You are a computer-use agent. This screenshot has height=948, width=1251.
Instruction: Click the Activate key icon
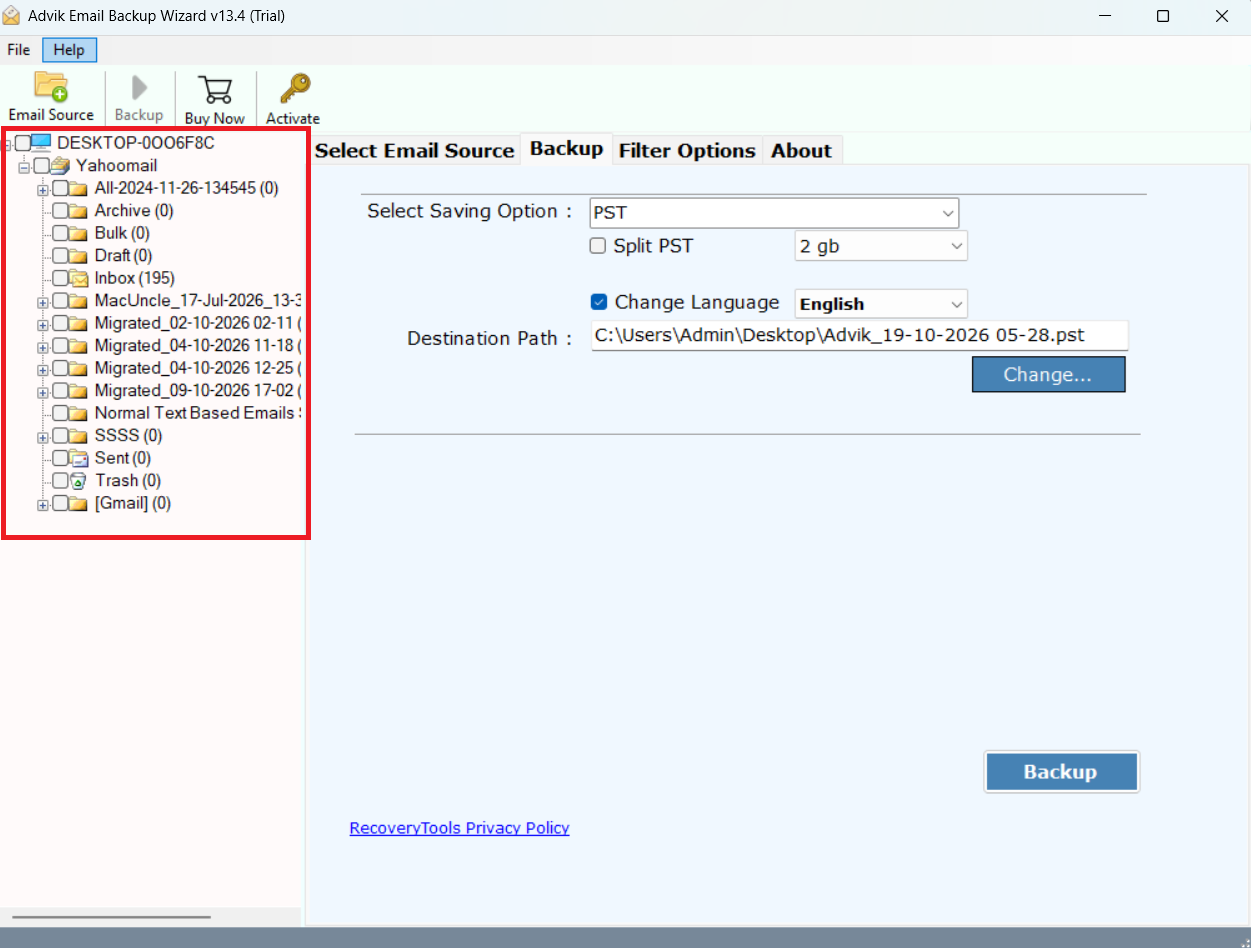coord(294,90)
